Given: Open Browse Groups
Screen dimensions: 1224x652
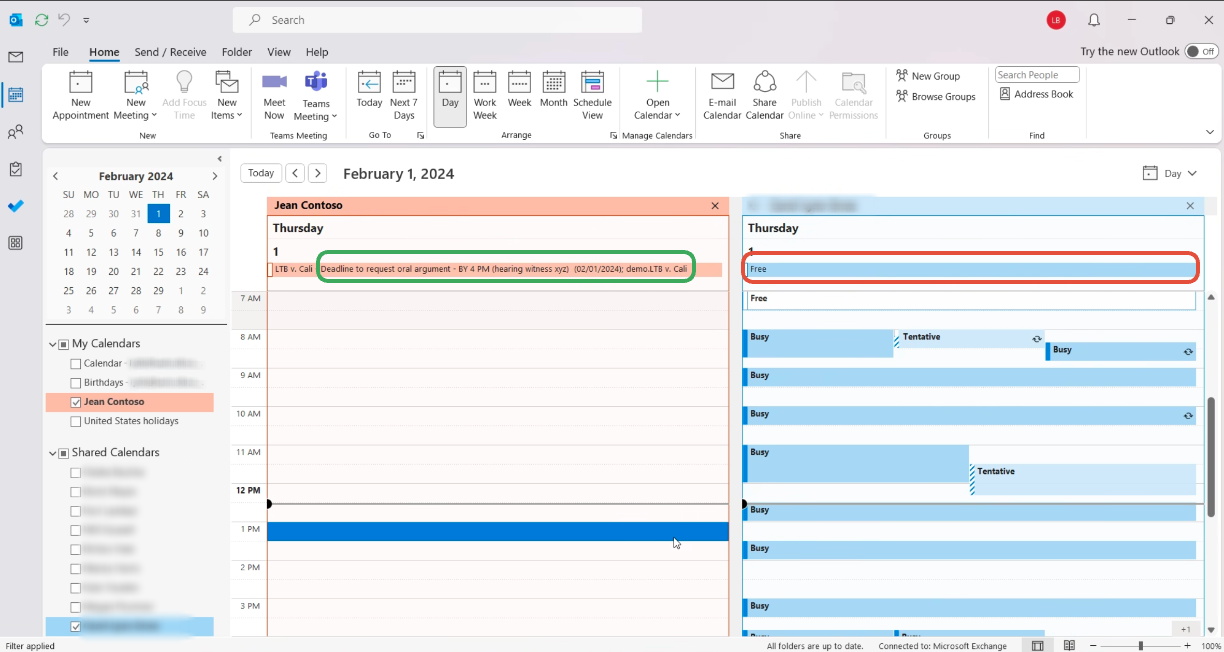Looking at the screenshot, I should [936, 97].
